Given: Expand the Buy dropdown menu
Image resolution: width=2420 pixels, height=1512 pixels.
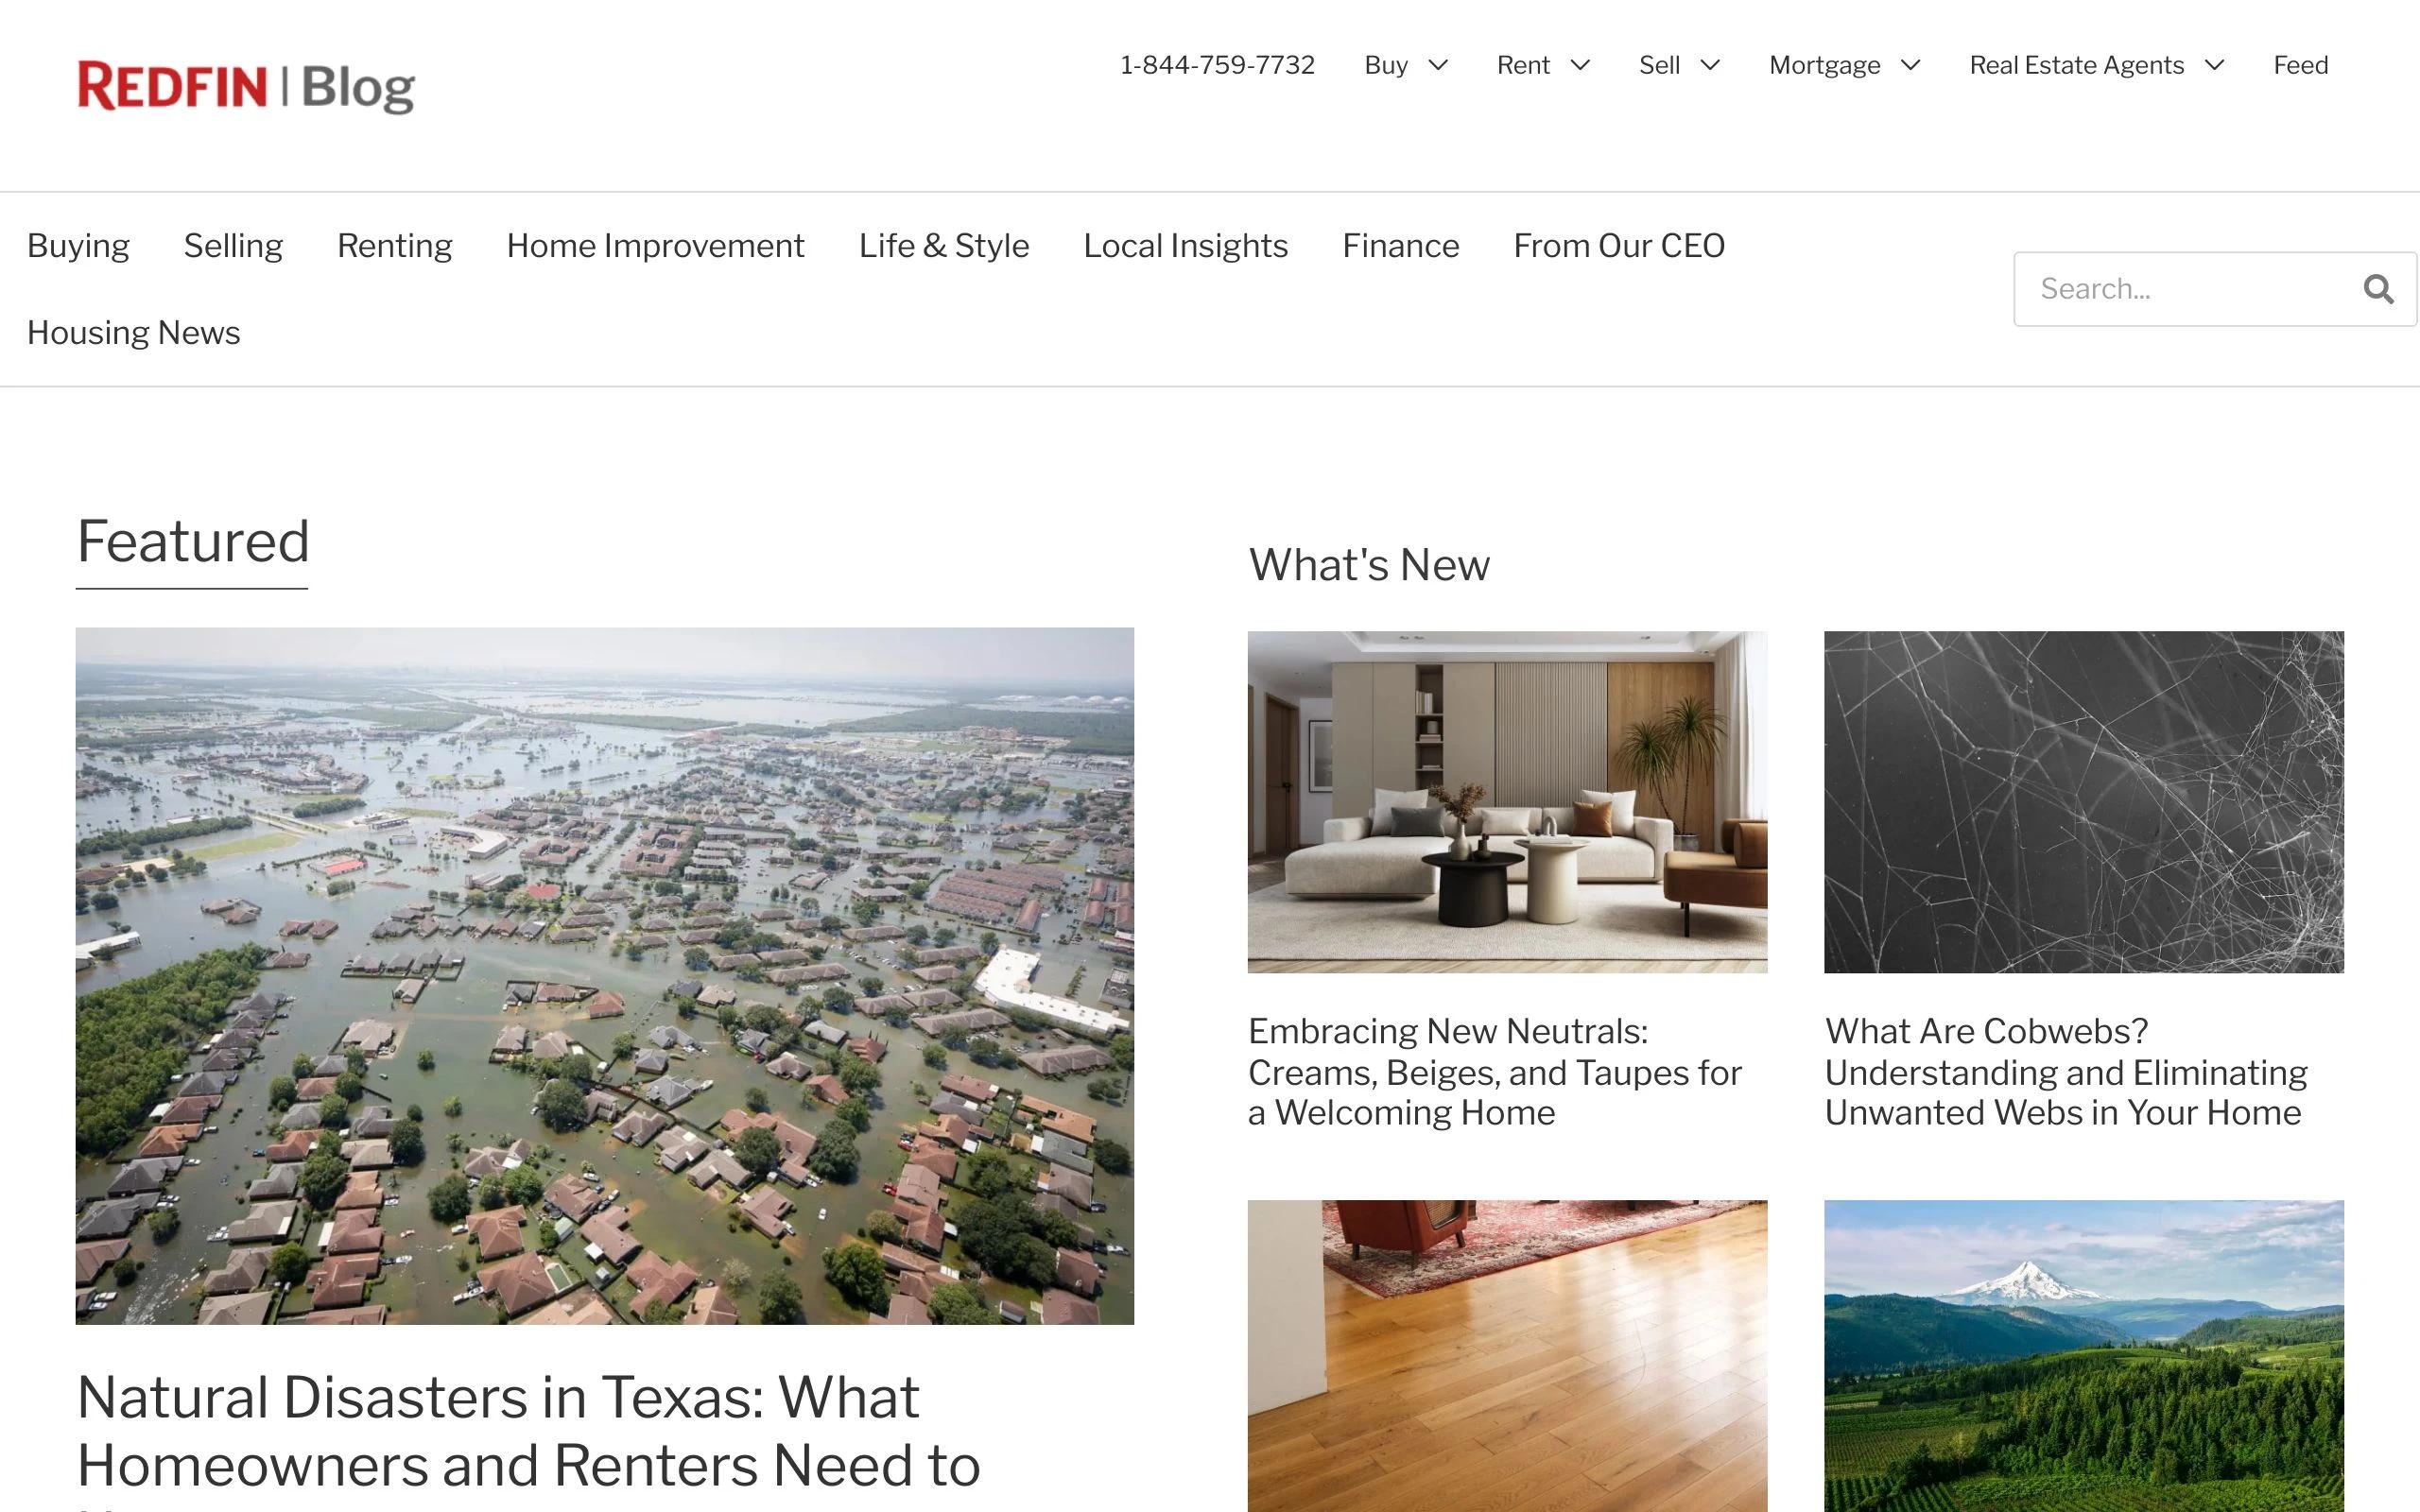Looking at the screenshot, I should pos(1405,65).
